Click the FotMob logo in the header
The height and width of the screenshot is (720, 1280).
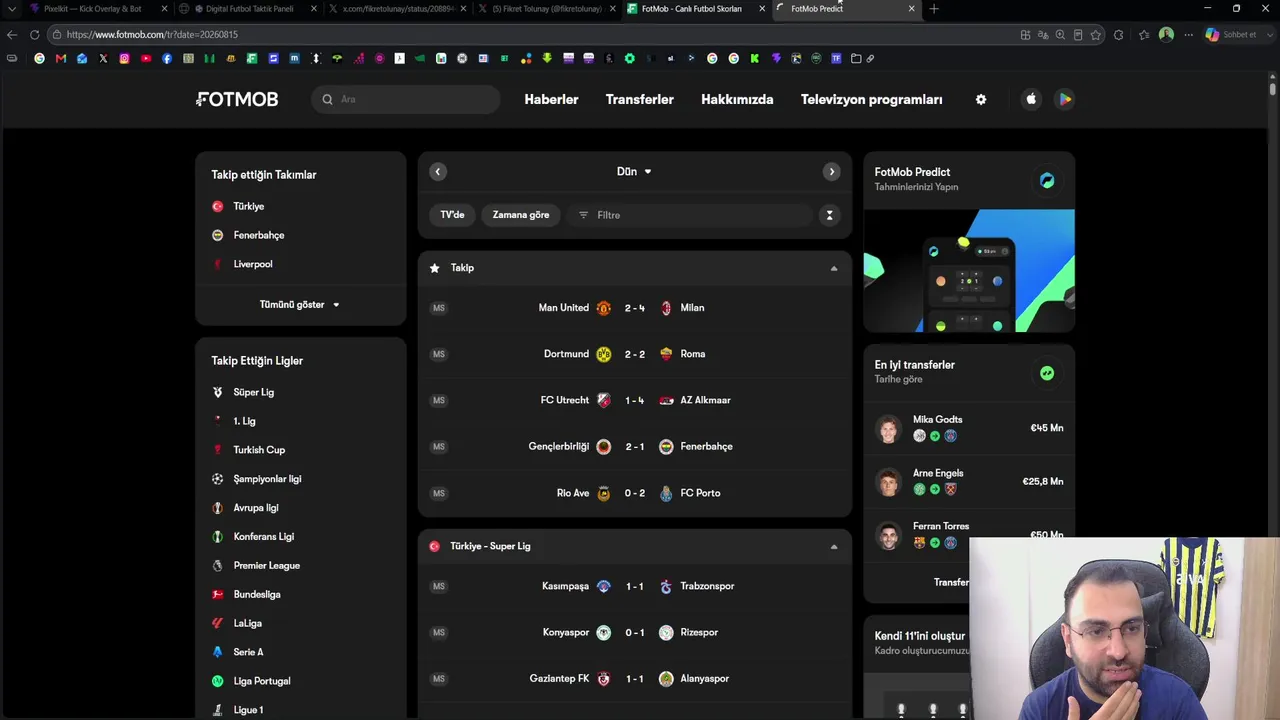(x=237, y=99)
